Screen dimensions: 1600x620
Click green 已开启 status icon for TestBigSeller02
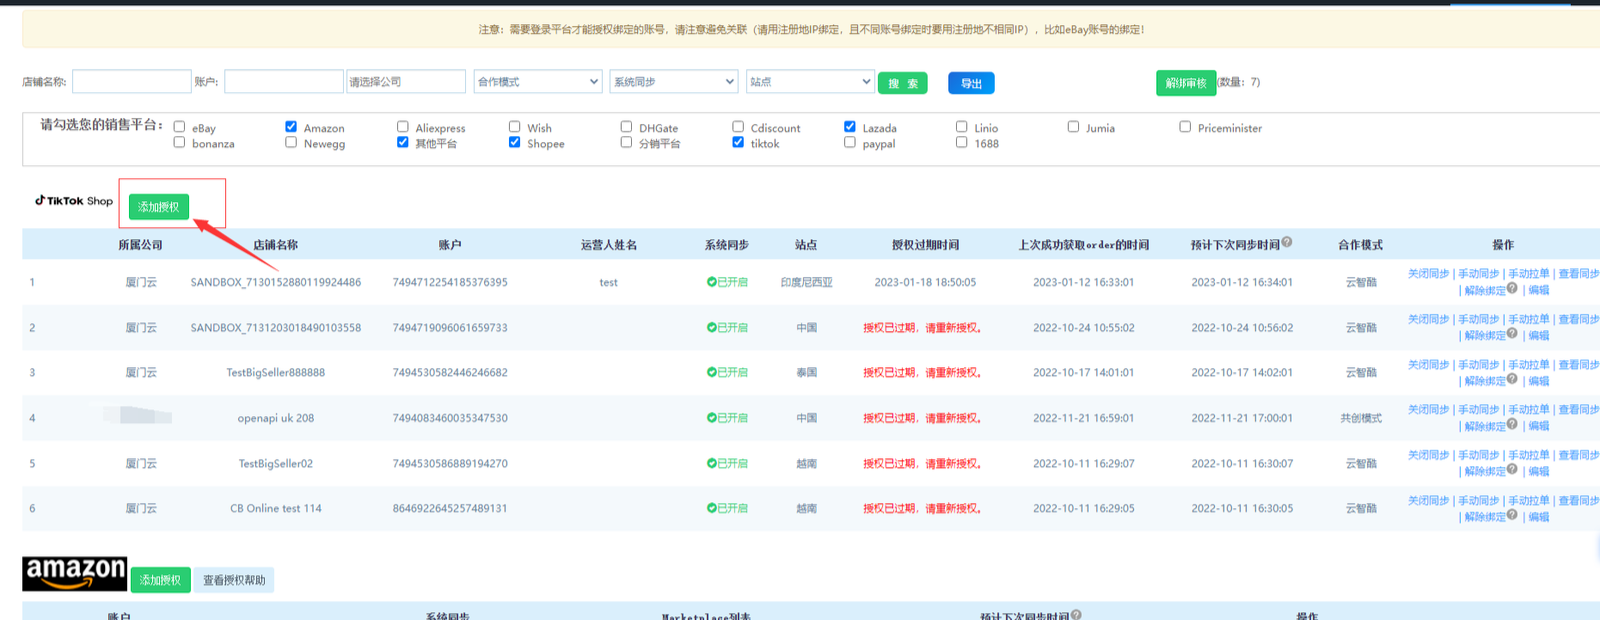pos(711,463)
